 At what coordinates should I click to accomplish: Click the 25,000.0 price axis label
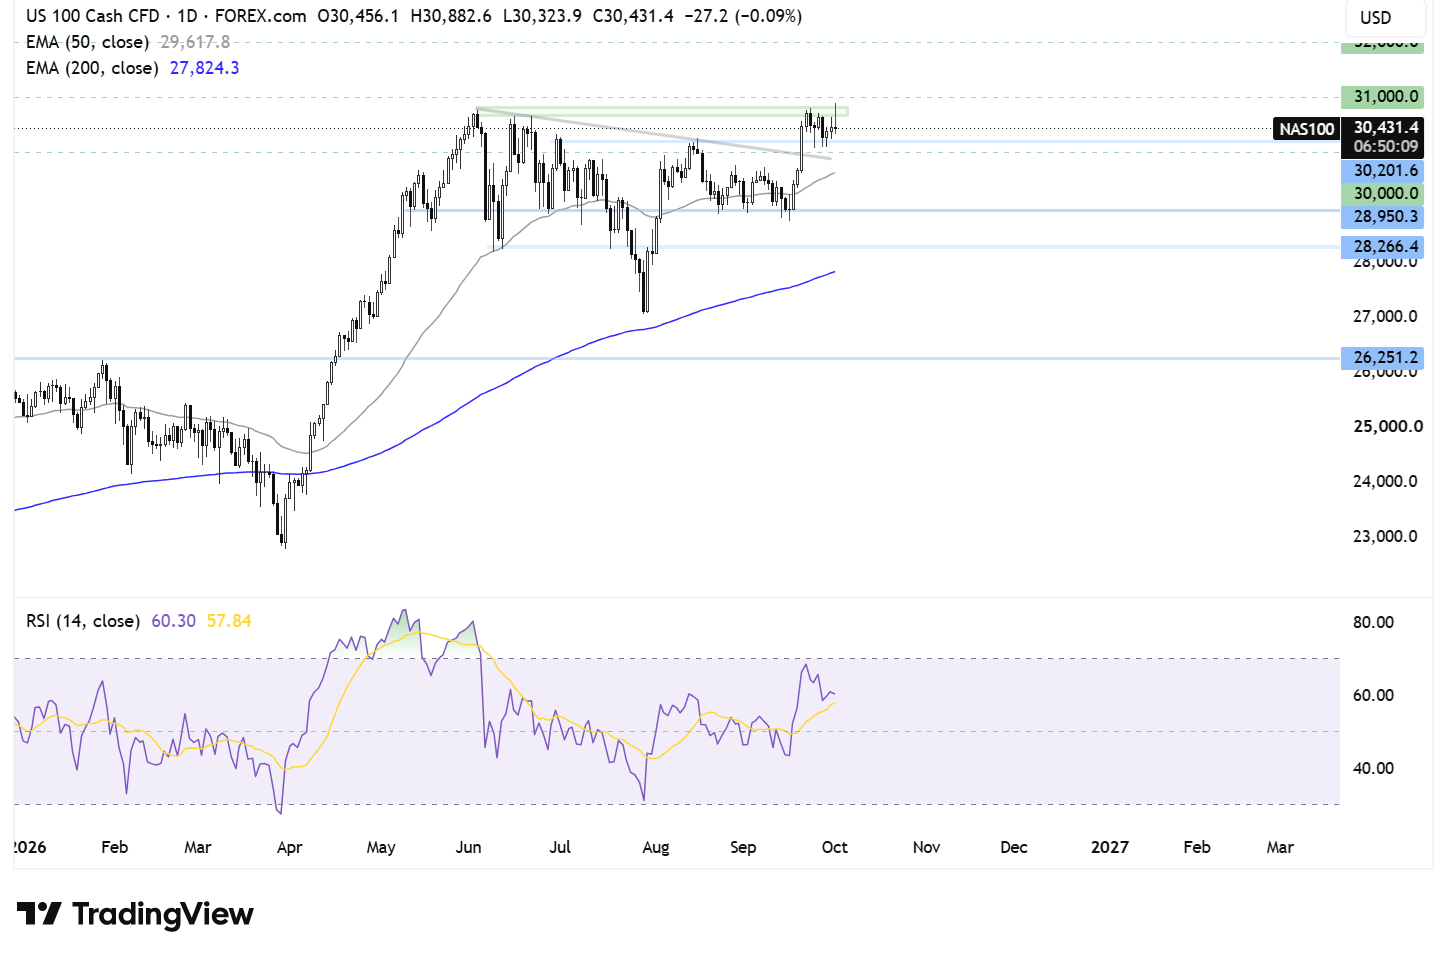1387,426
